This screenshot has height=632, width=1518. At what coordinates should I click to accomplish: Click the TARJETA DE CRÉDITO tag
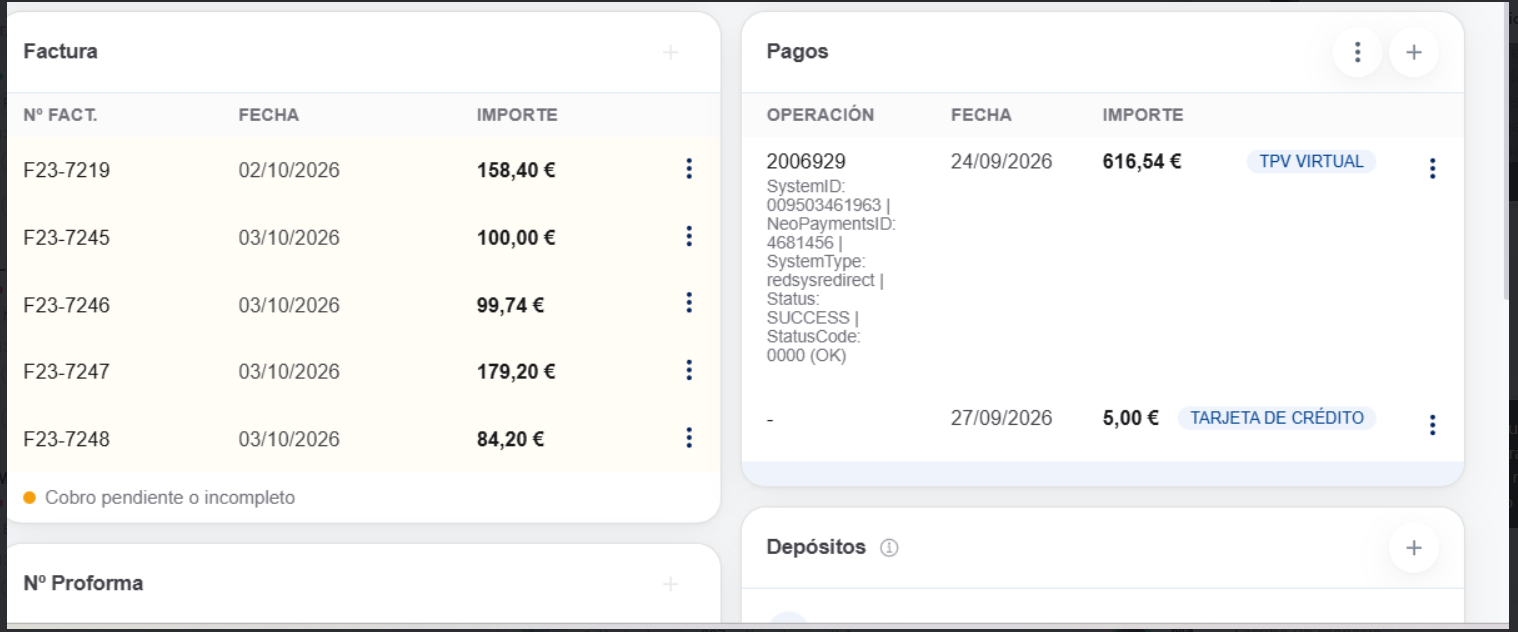point(1276,418)
